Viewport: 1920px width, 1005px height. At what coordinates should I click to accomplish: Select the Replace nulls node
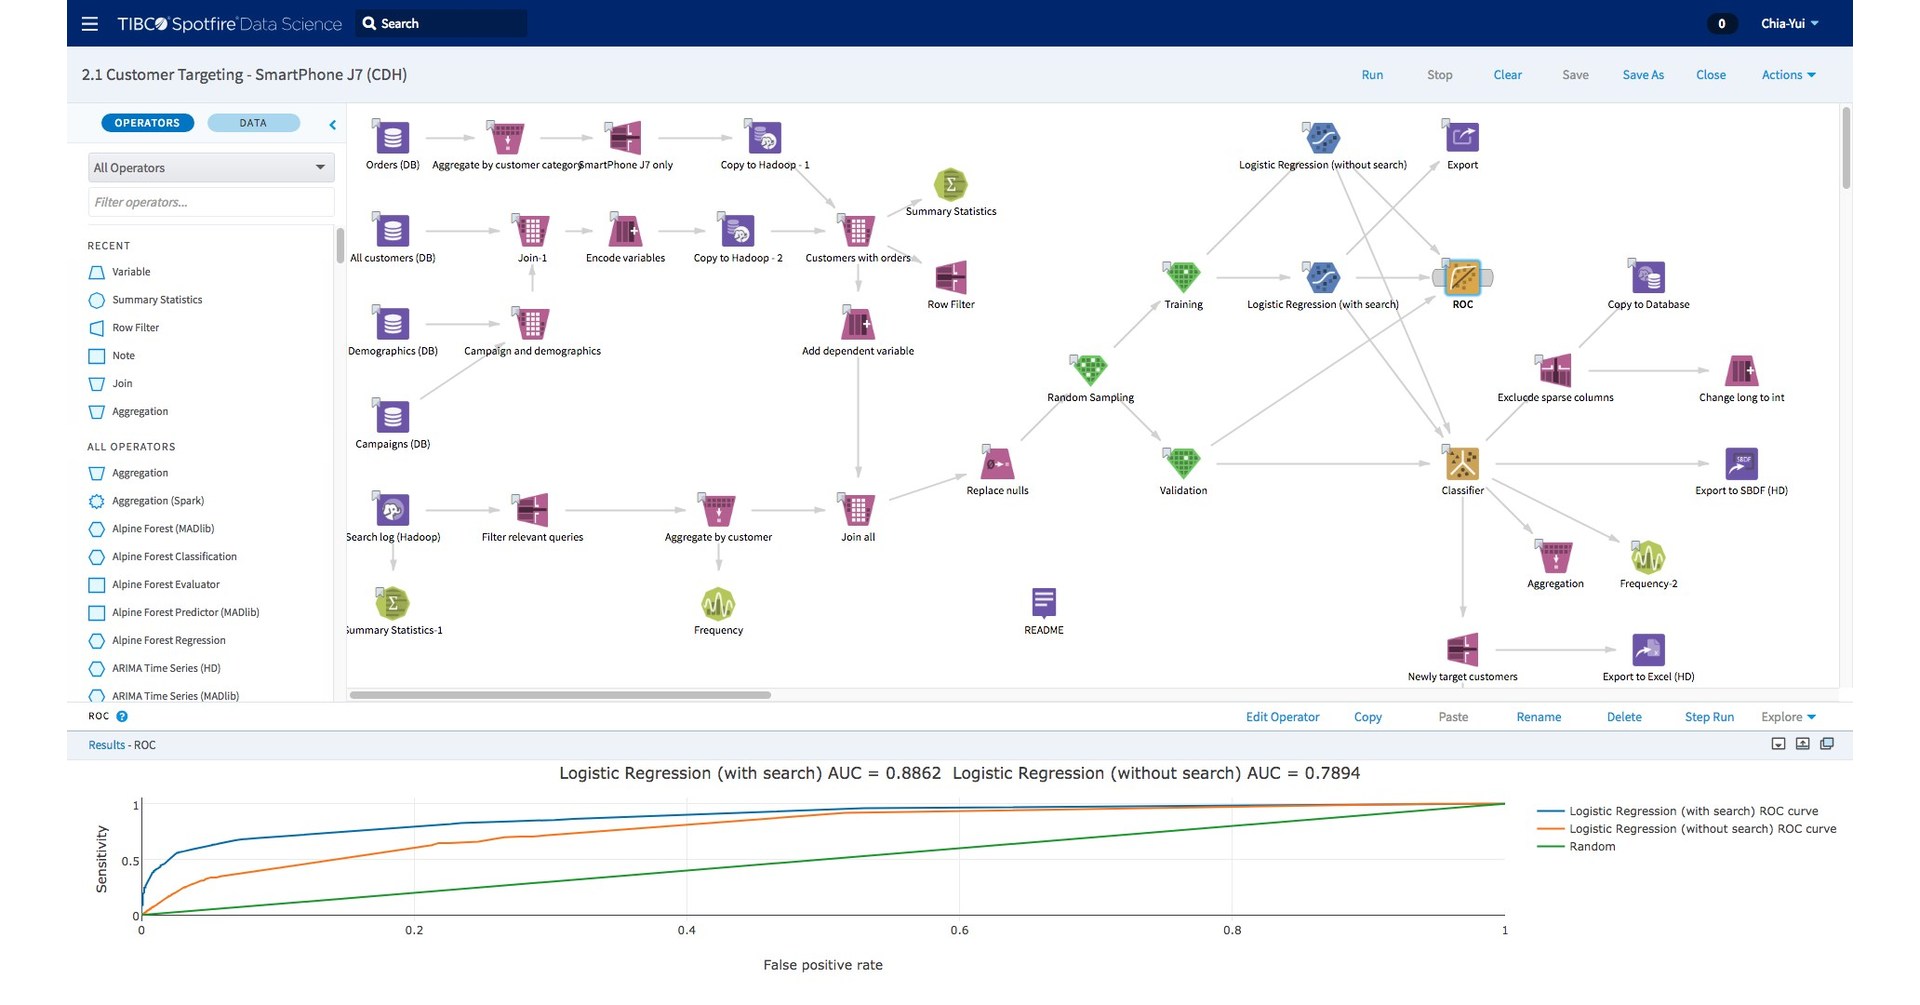pyautogui.click(x=997, y=463)
